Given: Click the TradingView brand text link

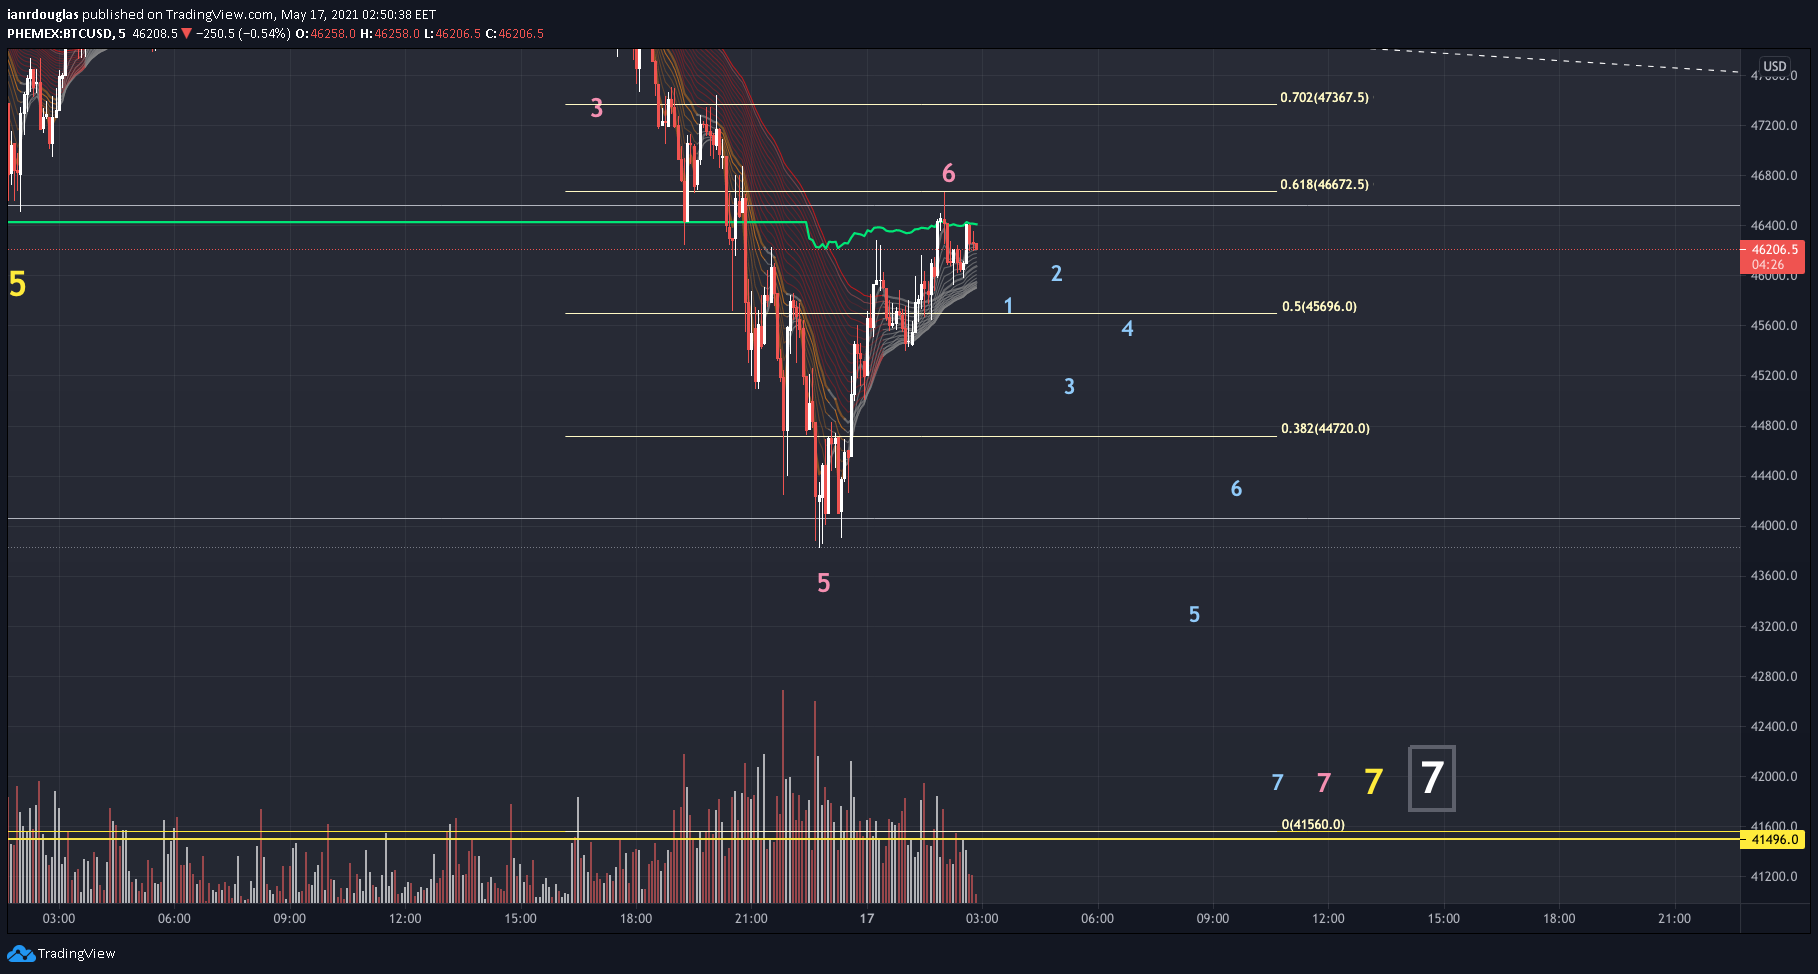Looking at the screenshot, I should tap(76, 954).
